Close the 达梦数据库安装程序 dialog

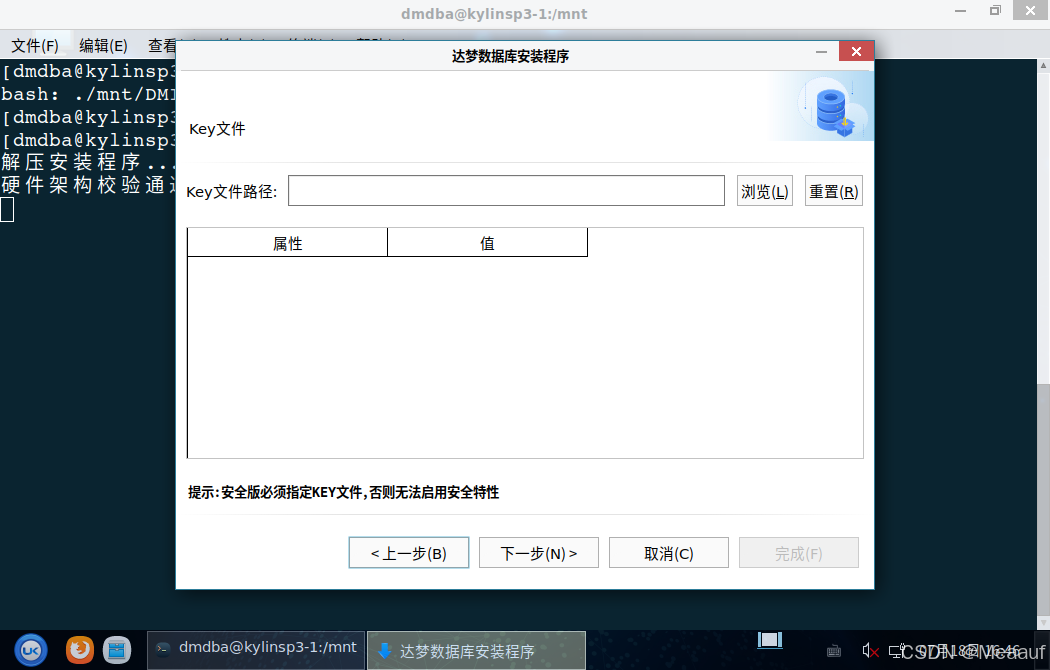point(856,52)
